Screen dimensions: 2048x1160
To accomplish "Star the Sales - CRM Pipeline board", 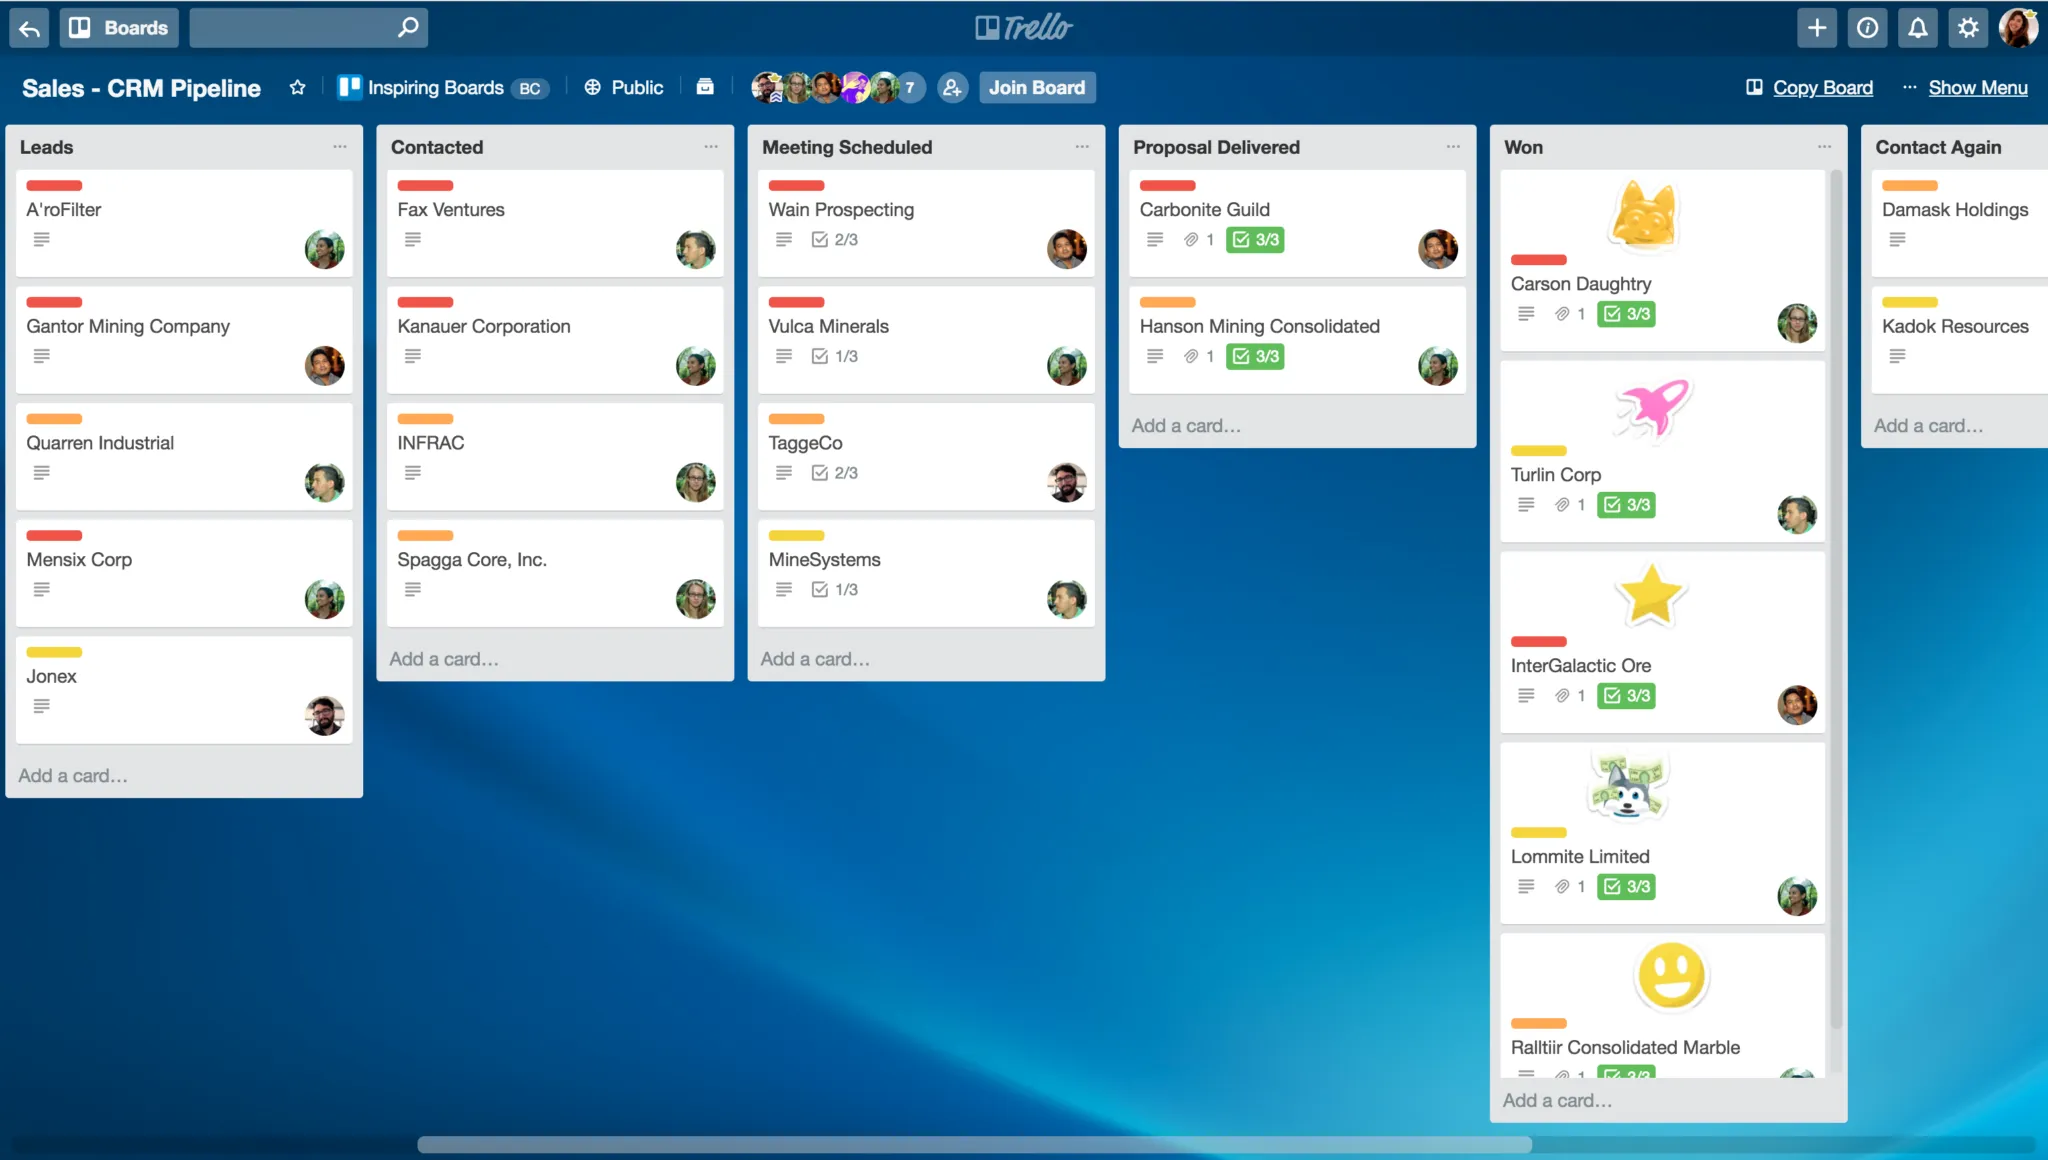I will click(x=297, y=88).
